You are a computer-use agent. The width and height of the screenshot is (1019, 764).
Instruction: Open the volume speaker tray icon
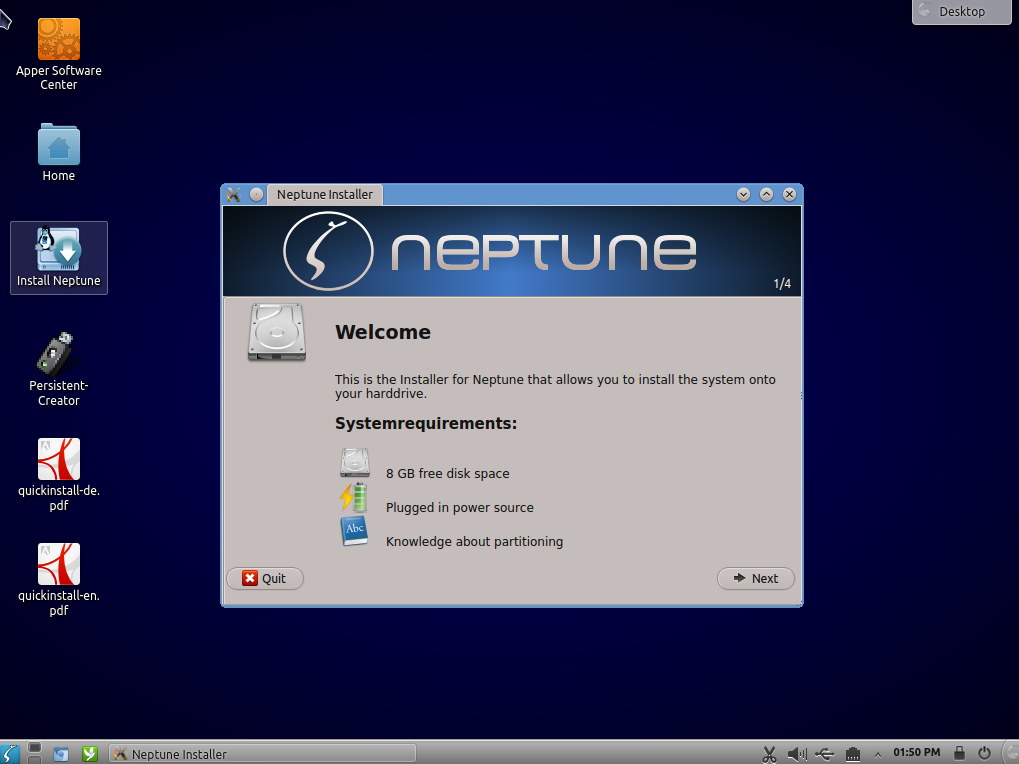797,754
